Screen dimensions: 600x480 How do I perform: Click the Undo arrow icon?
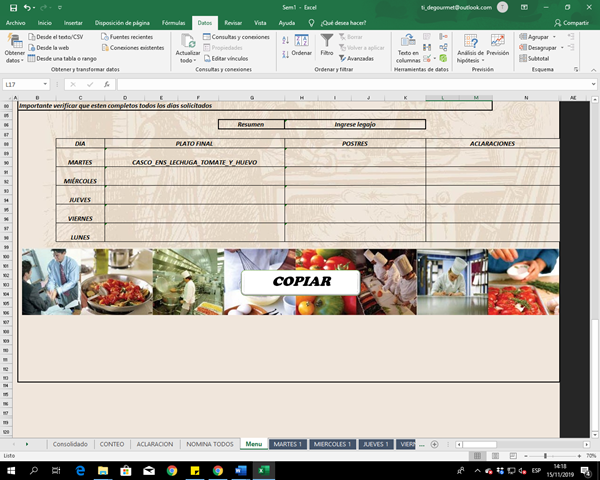coord(27,8)
